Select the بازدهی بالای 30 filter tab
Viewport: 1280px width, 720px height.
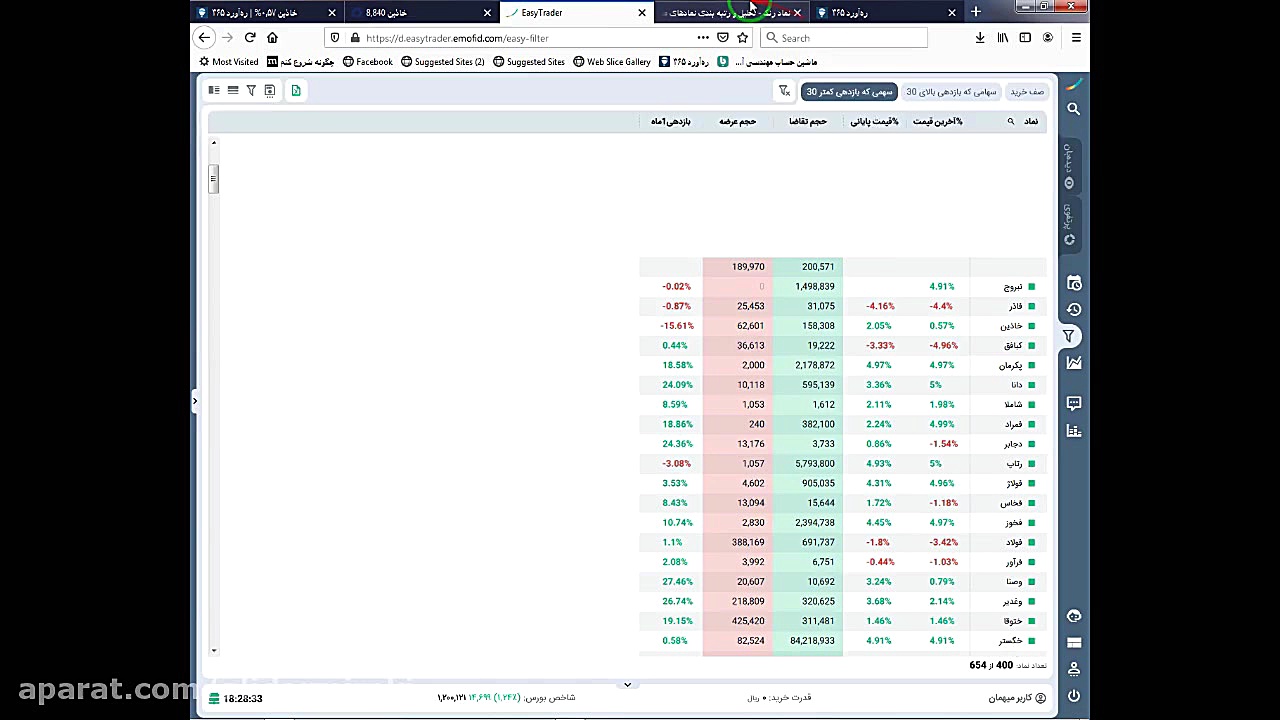pyautogui.click(x=951, y=92)
